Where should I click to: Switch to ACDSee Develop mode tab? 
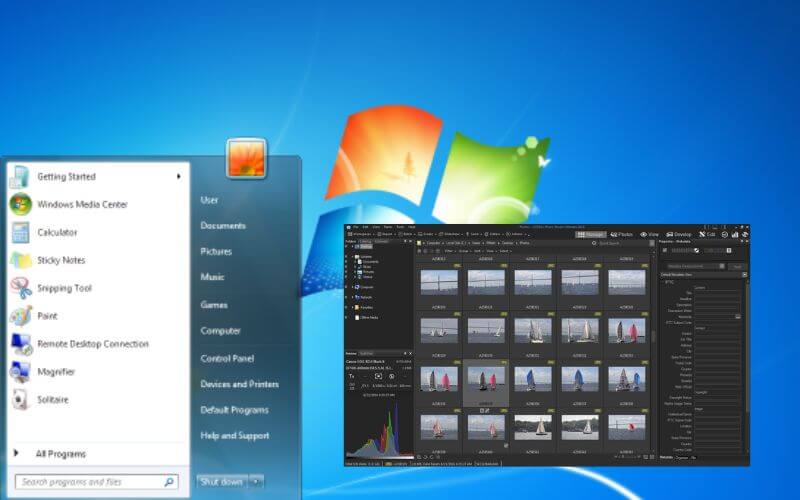click(679, 234)
